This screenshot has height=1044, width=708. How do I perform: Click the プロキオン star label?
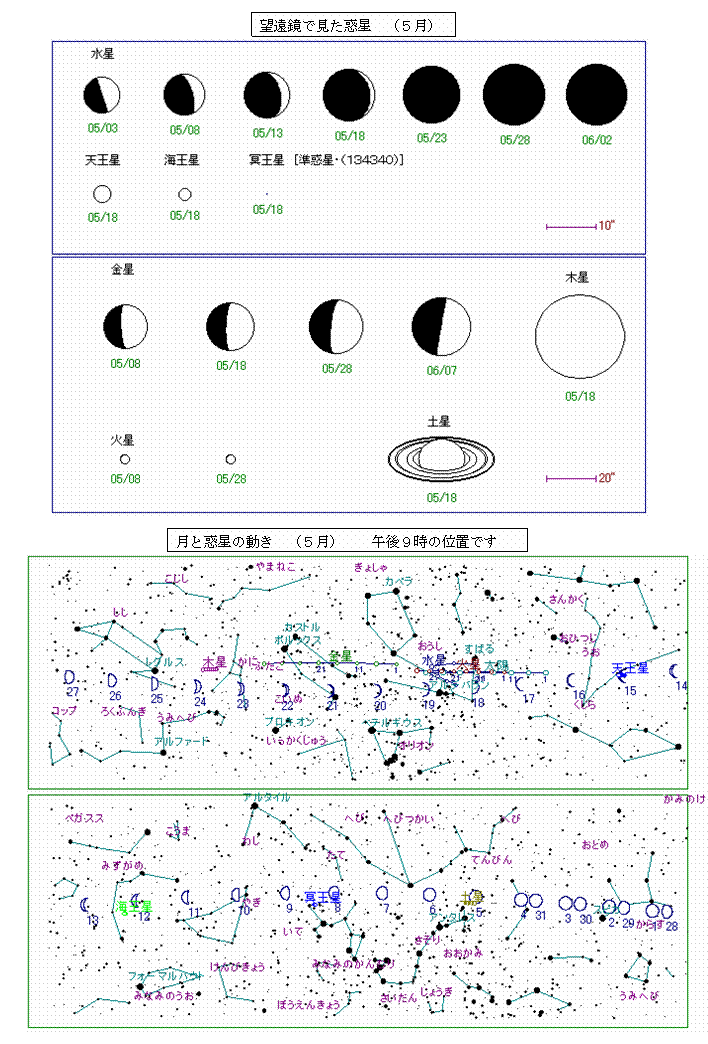[289, 722]
